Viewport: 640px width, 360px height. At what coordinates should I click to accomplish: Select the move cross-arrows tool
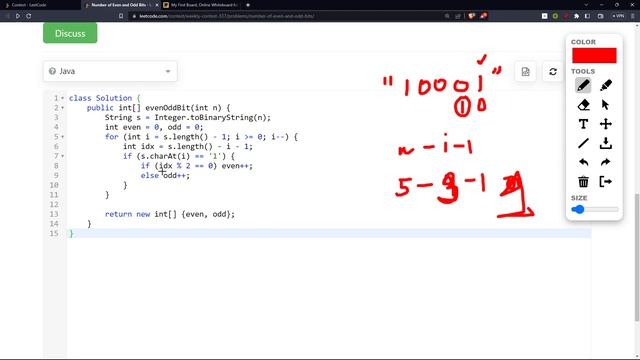click(606, 124)
